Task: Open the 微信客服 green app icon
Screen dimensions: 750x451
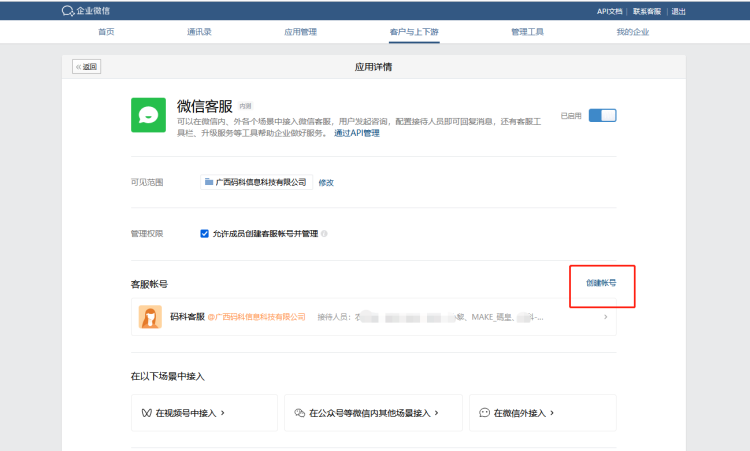Action: pos(148,115)
